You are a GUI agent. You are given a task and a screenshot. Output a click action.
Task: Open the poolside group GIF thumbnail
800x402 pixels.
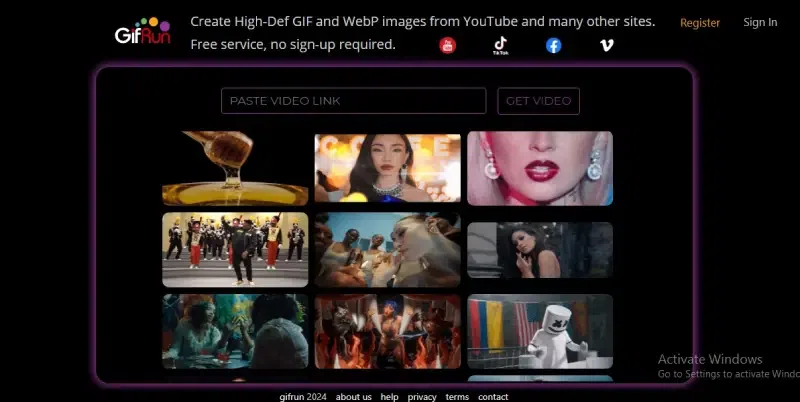pyautogui.click(x=387, y=249)
